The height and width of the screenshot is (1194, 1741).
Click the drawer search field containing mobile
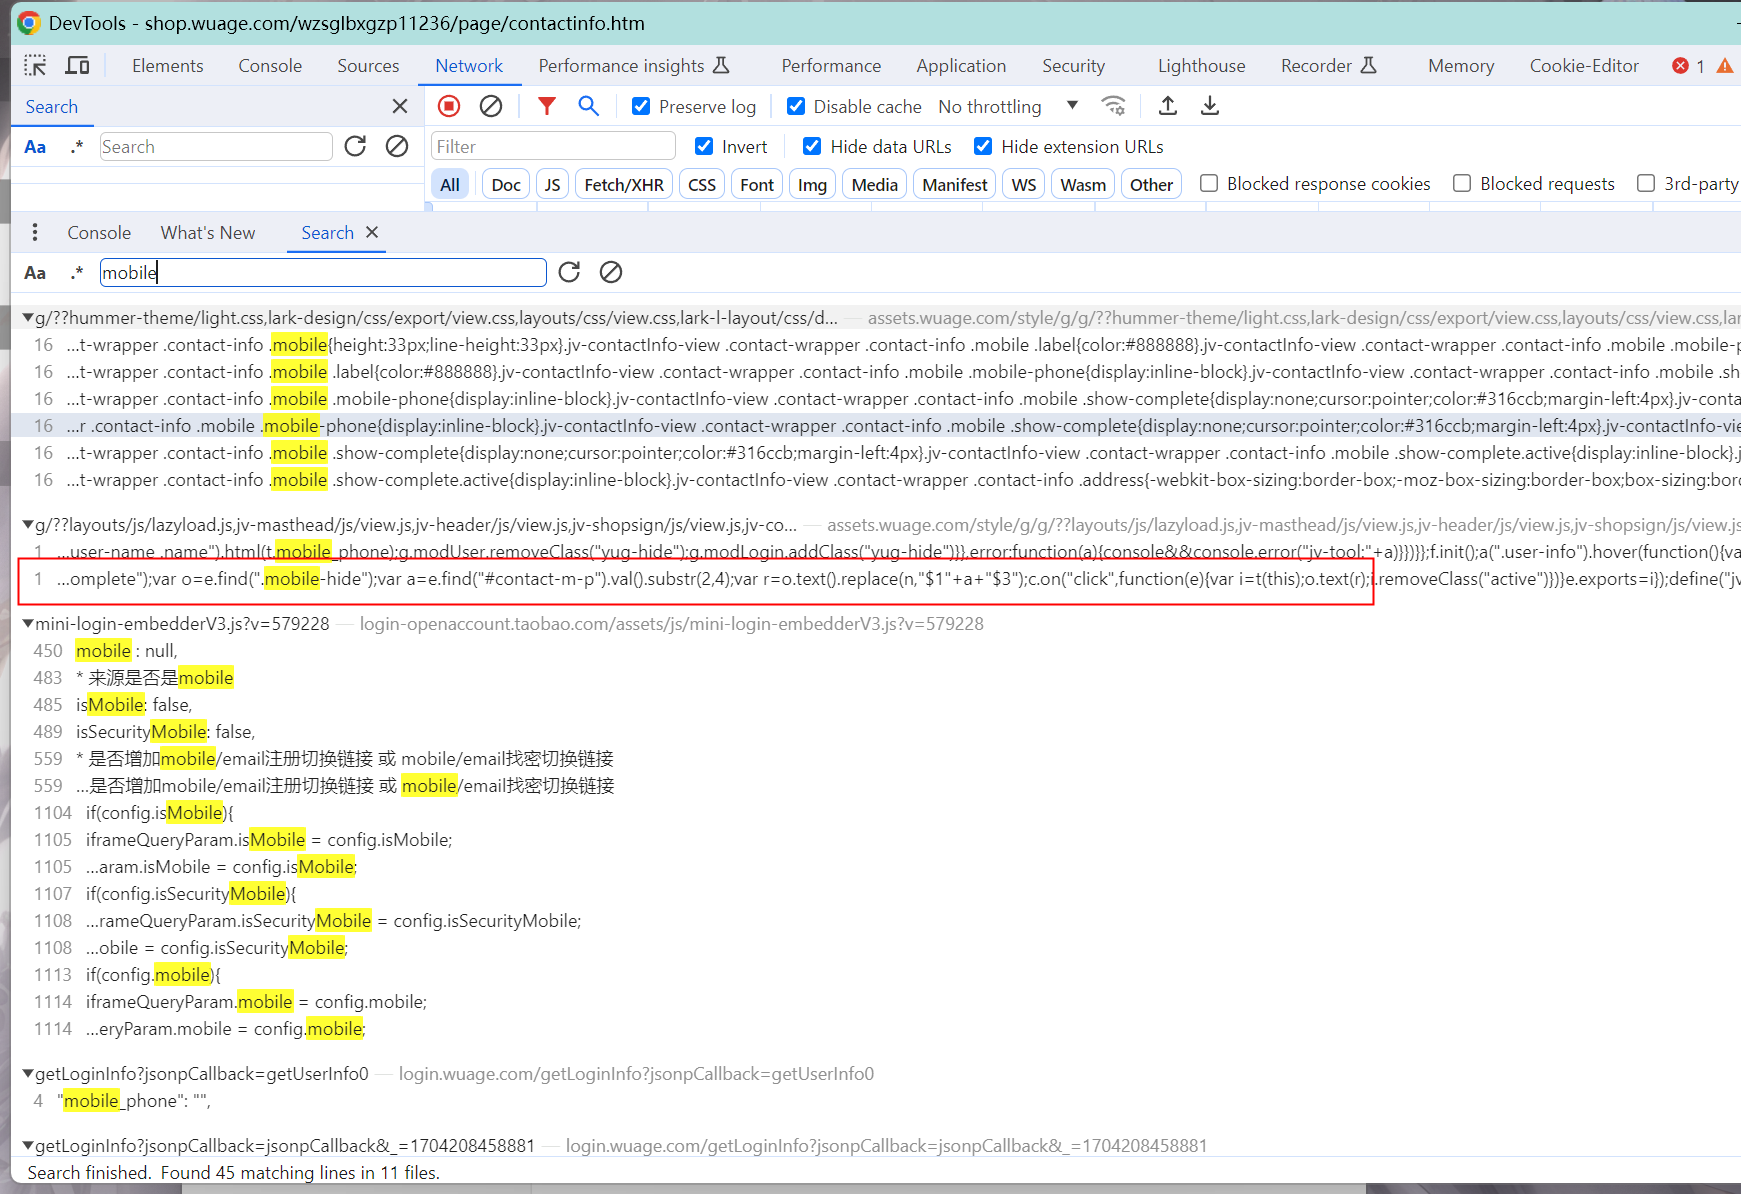[x=323, y=273]
